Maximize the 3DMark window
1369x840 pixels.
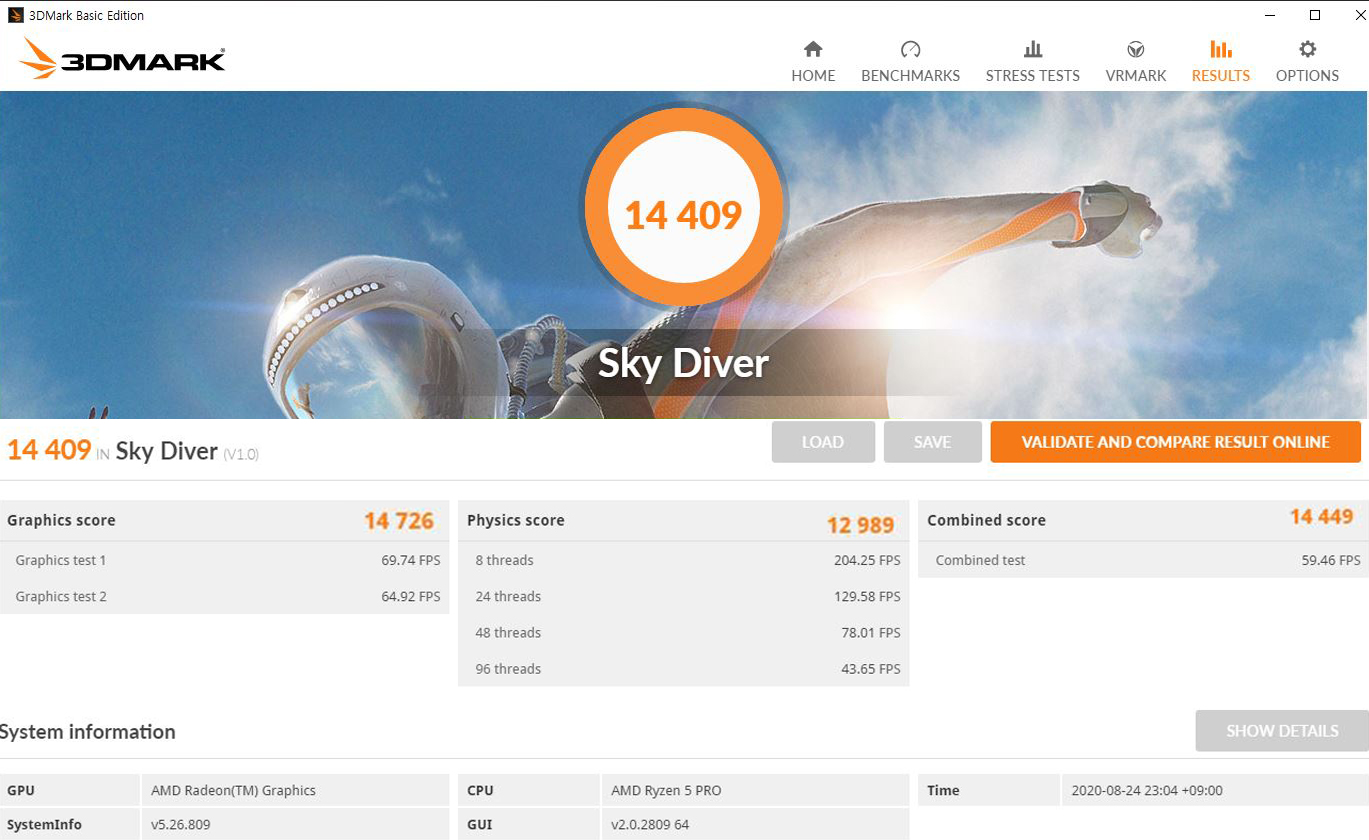[x=1315, y=15]
